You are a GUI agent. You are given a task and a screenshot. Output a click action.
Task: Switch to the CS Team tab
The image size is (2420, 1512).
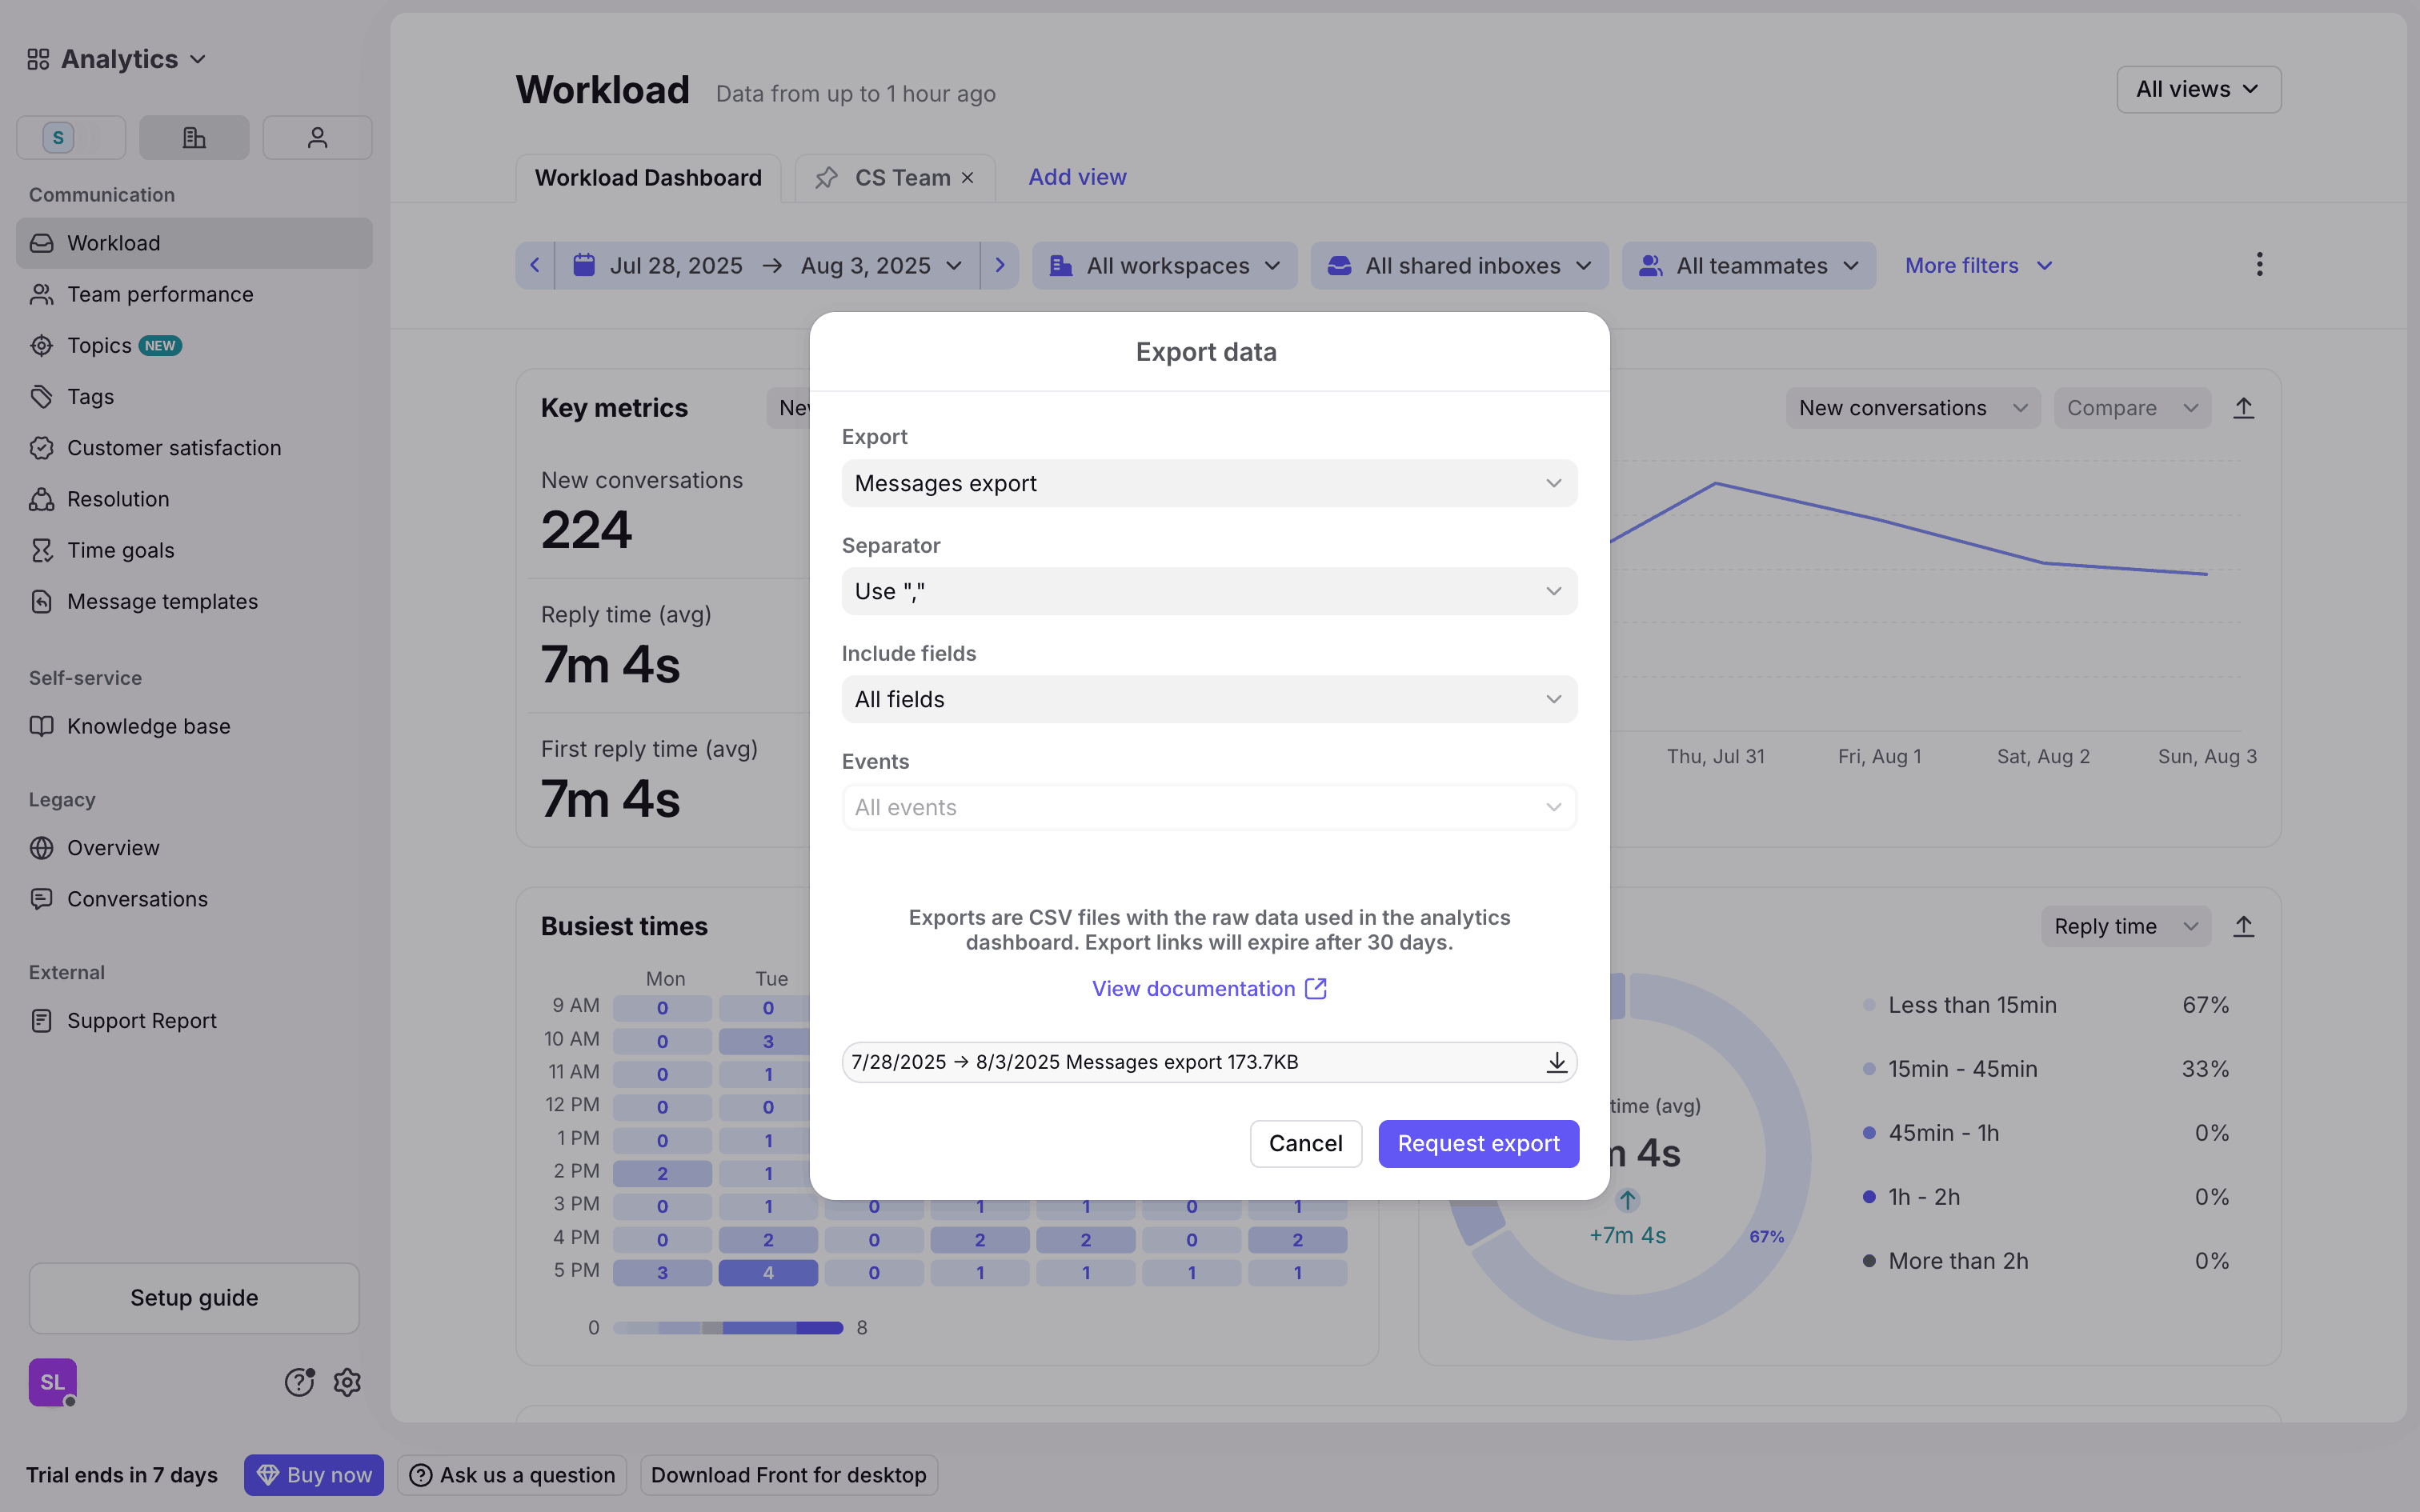(900, 178)
